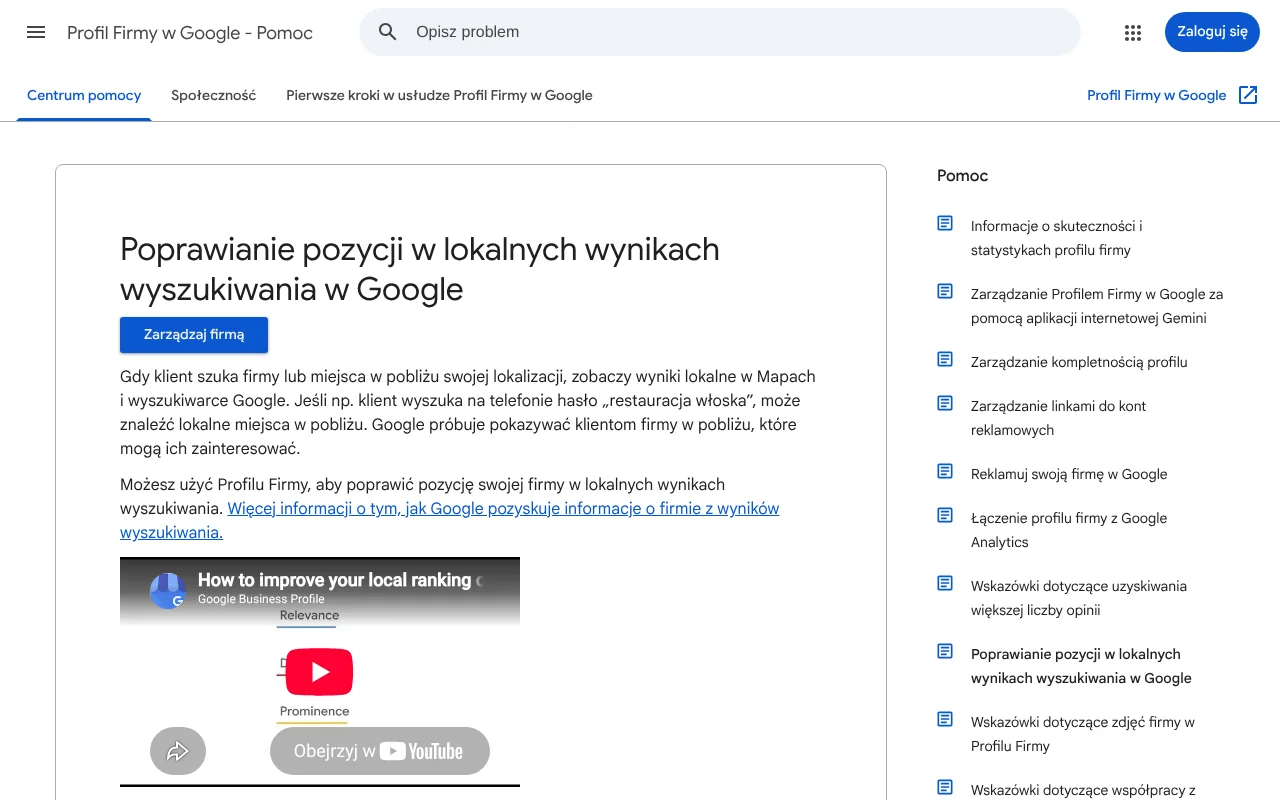Open Reklamuj swoją firmę w Google article

pos(1069,474)
